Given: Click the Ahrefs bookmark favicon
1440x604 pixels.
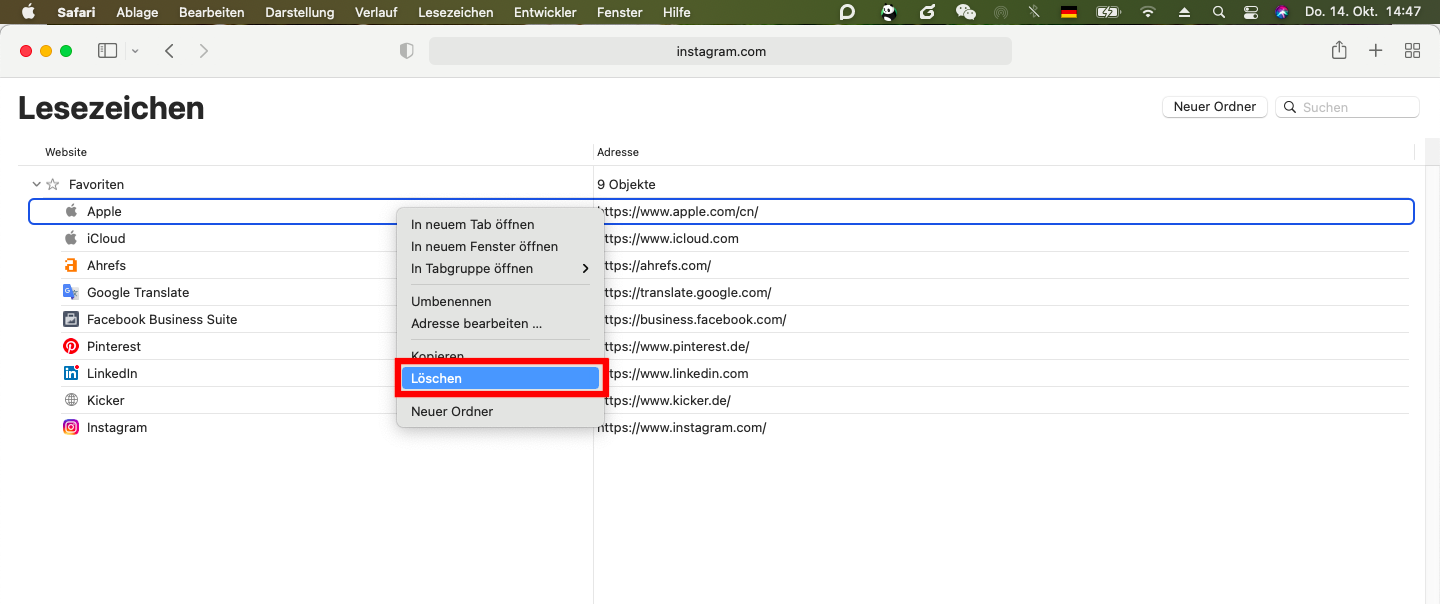Looking at the screenshot, I should click(x=71, y=265).
